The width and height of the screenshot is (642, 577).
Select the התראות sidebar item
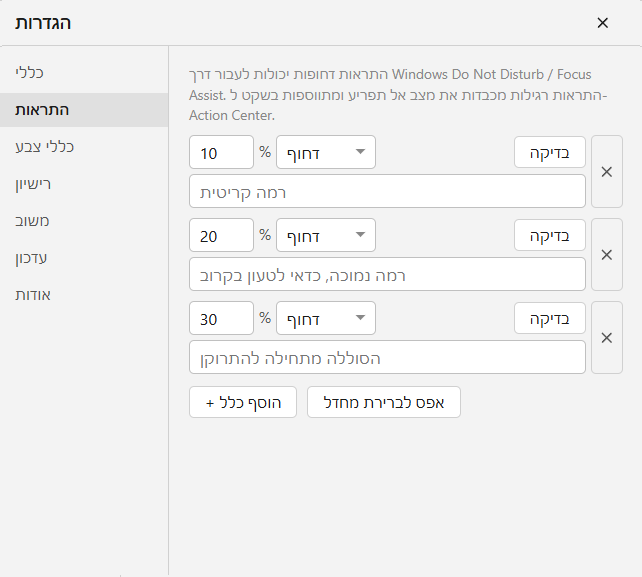[84, 110]
